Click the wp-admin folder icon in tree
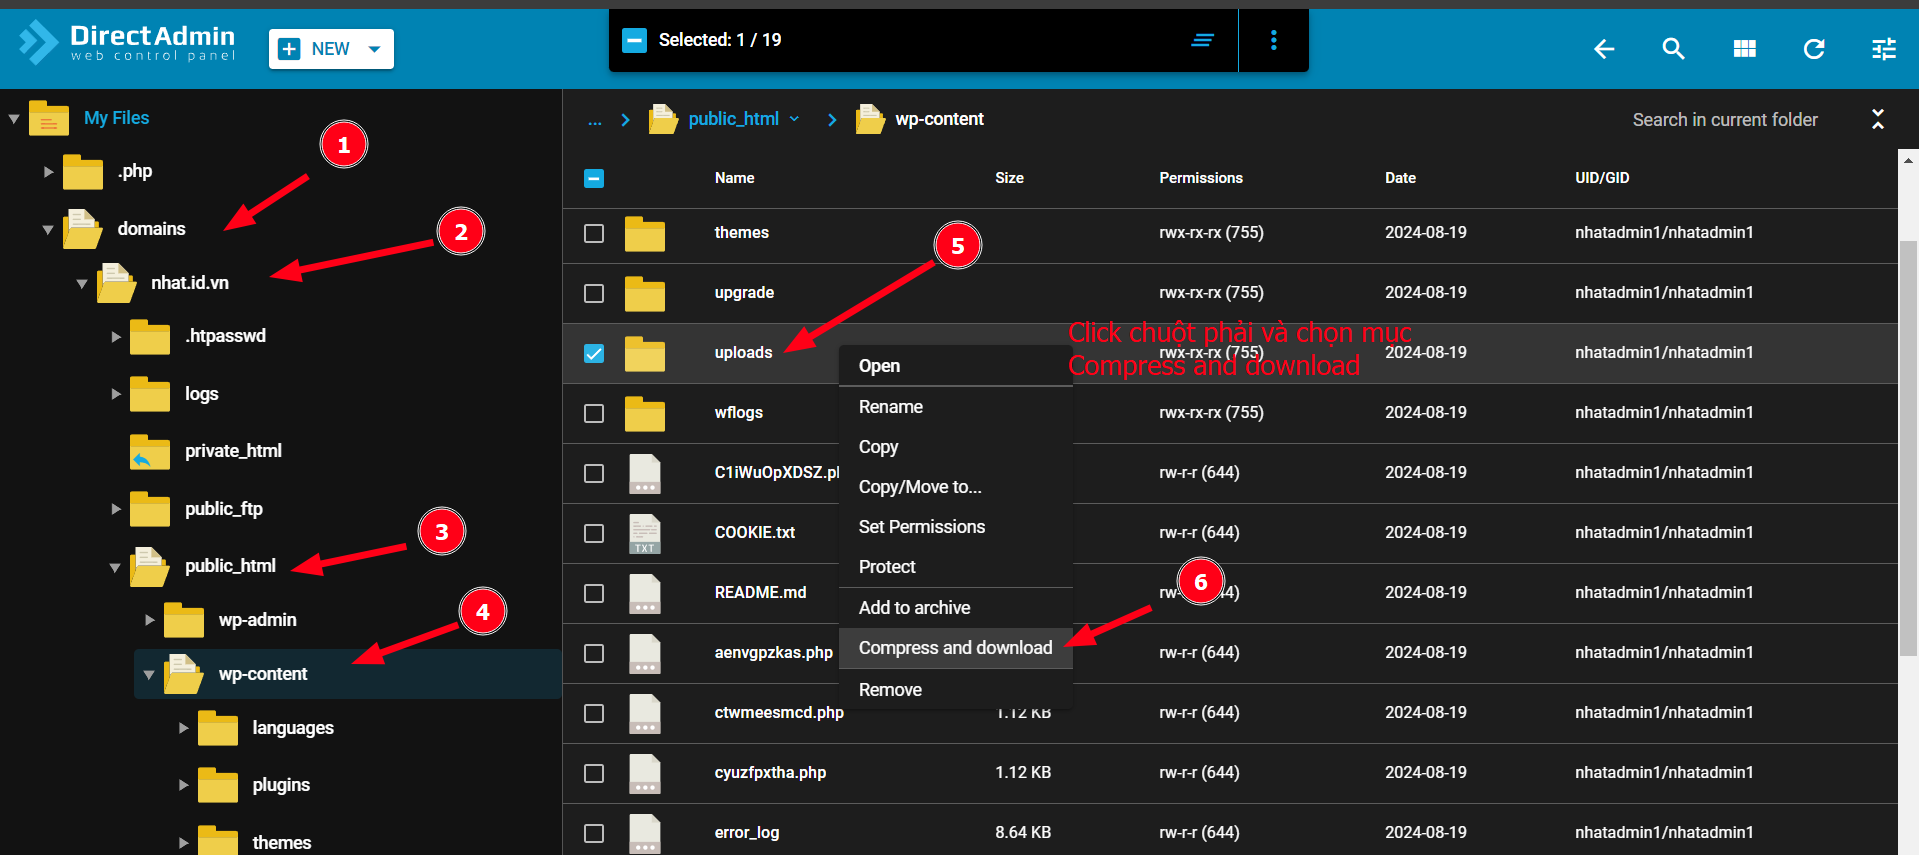The image size is (1919, 855). click(184, 620)
